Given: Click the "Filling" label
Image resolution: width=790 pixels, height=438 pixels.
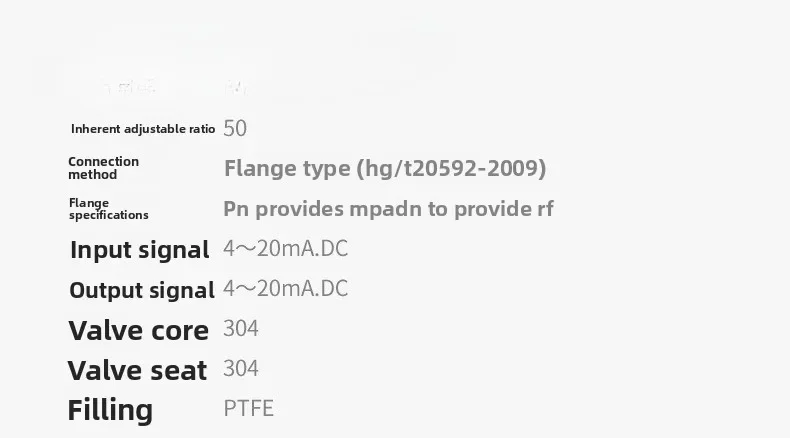Looking at the screenshot, I should [x=110, y=411].
